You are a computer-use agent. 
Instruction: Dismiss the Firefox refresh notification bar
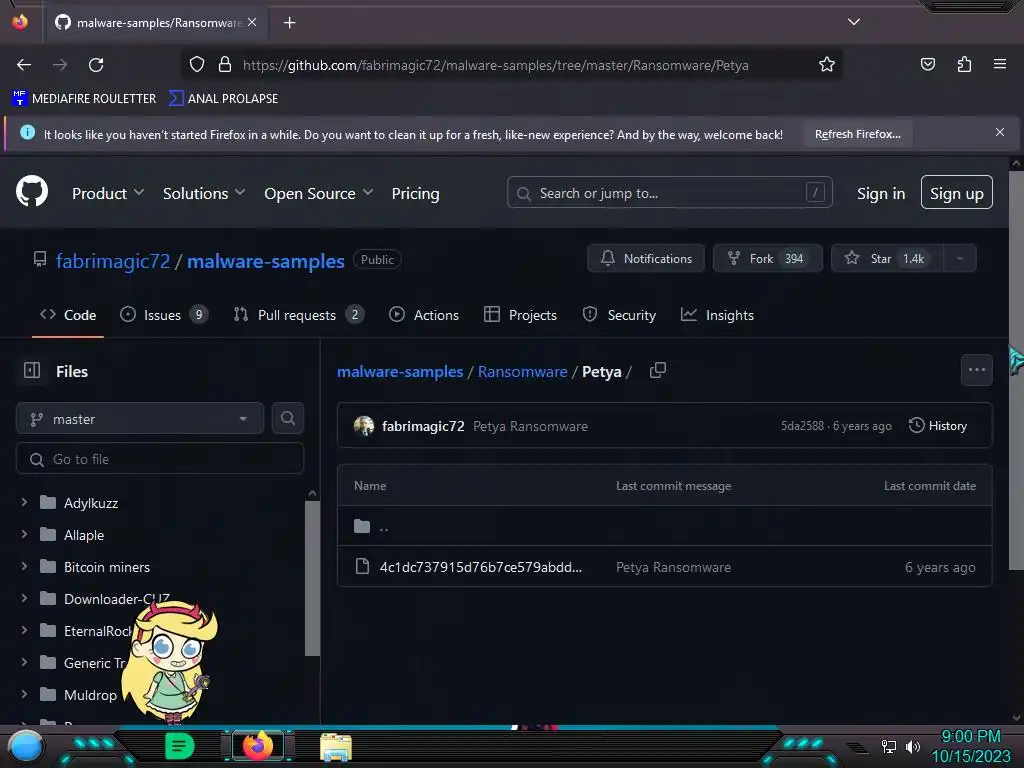pyautogui.click(x=1000, y=132)
